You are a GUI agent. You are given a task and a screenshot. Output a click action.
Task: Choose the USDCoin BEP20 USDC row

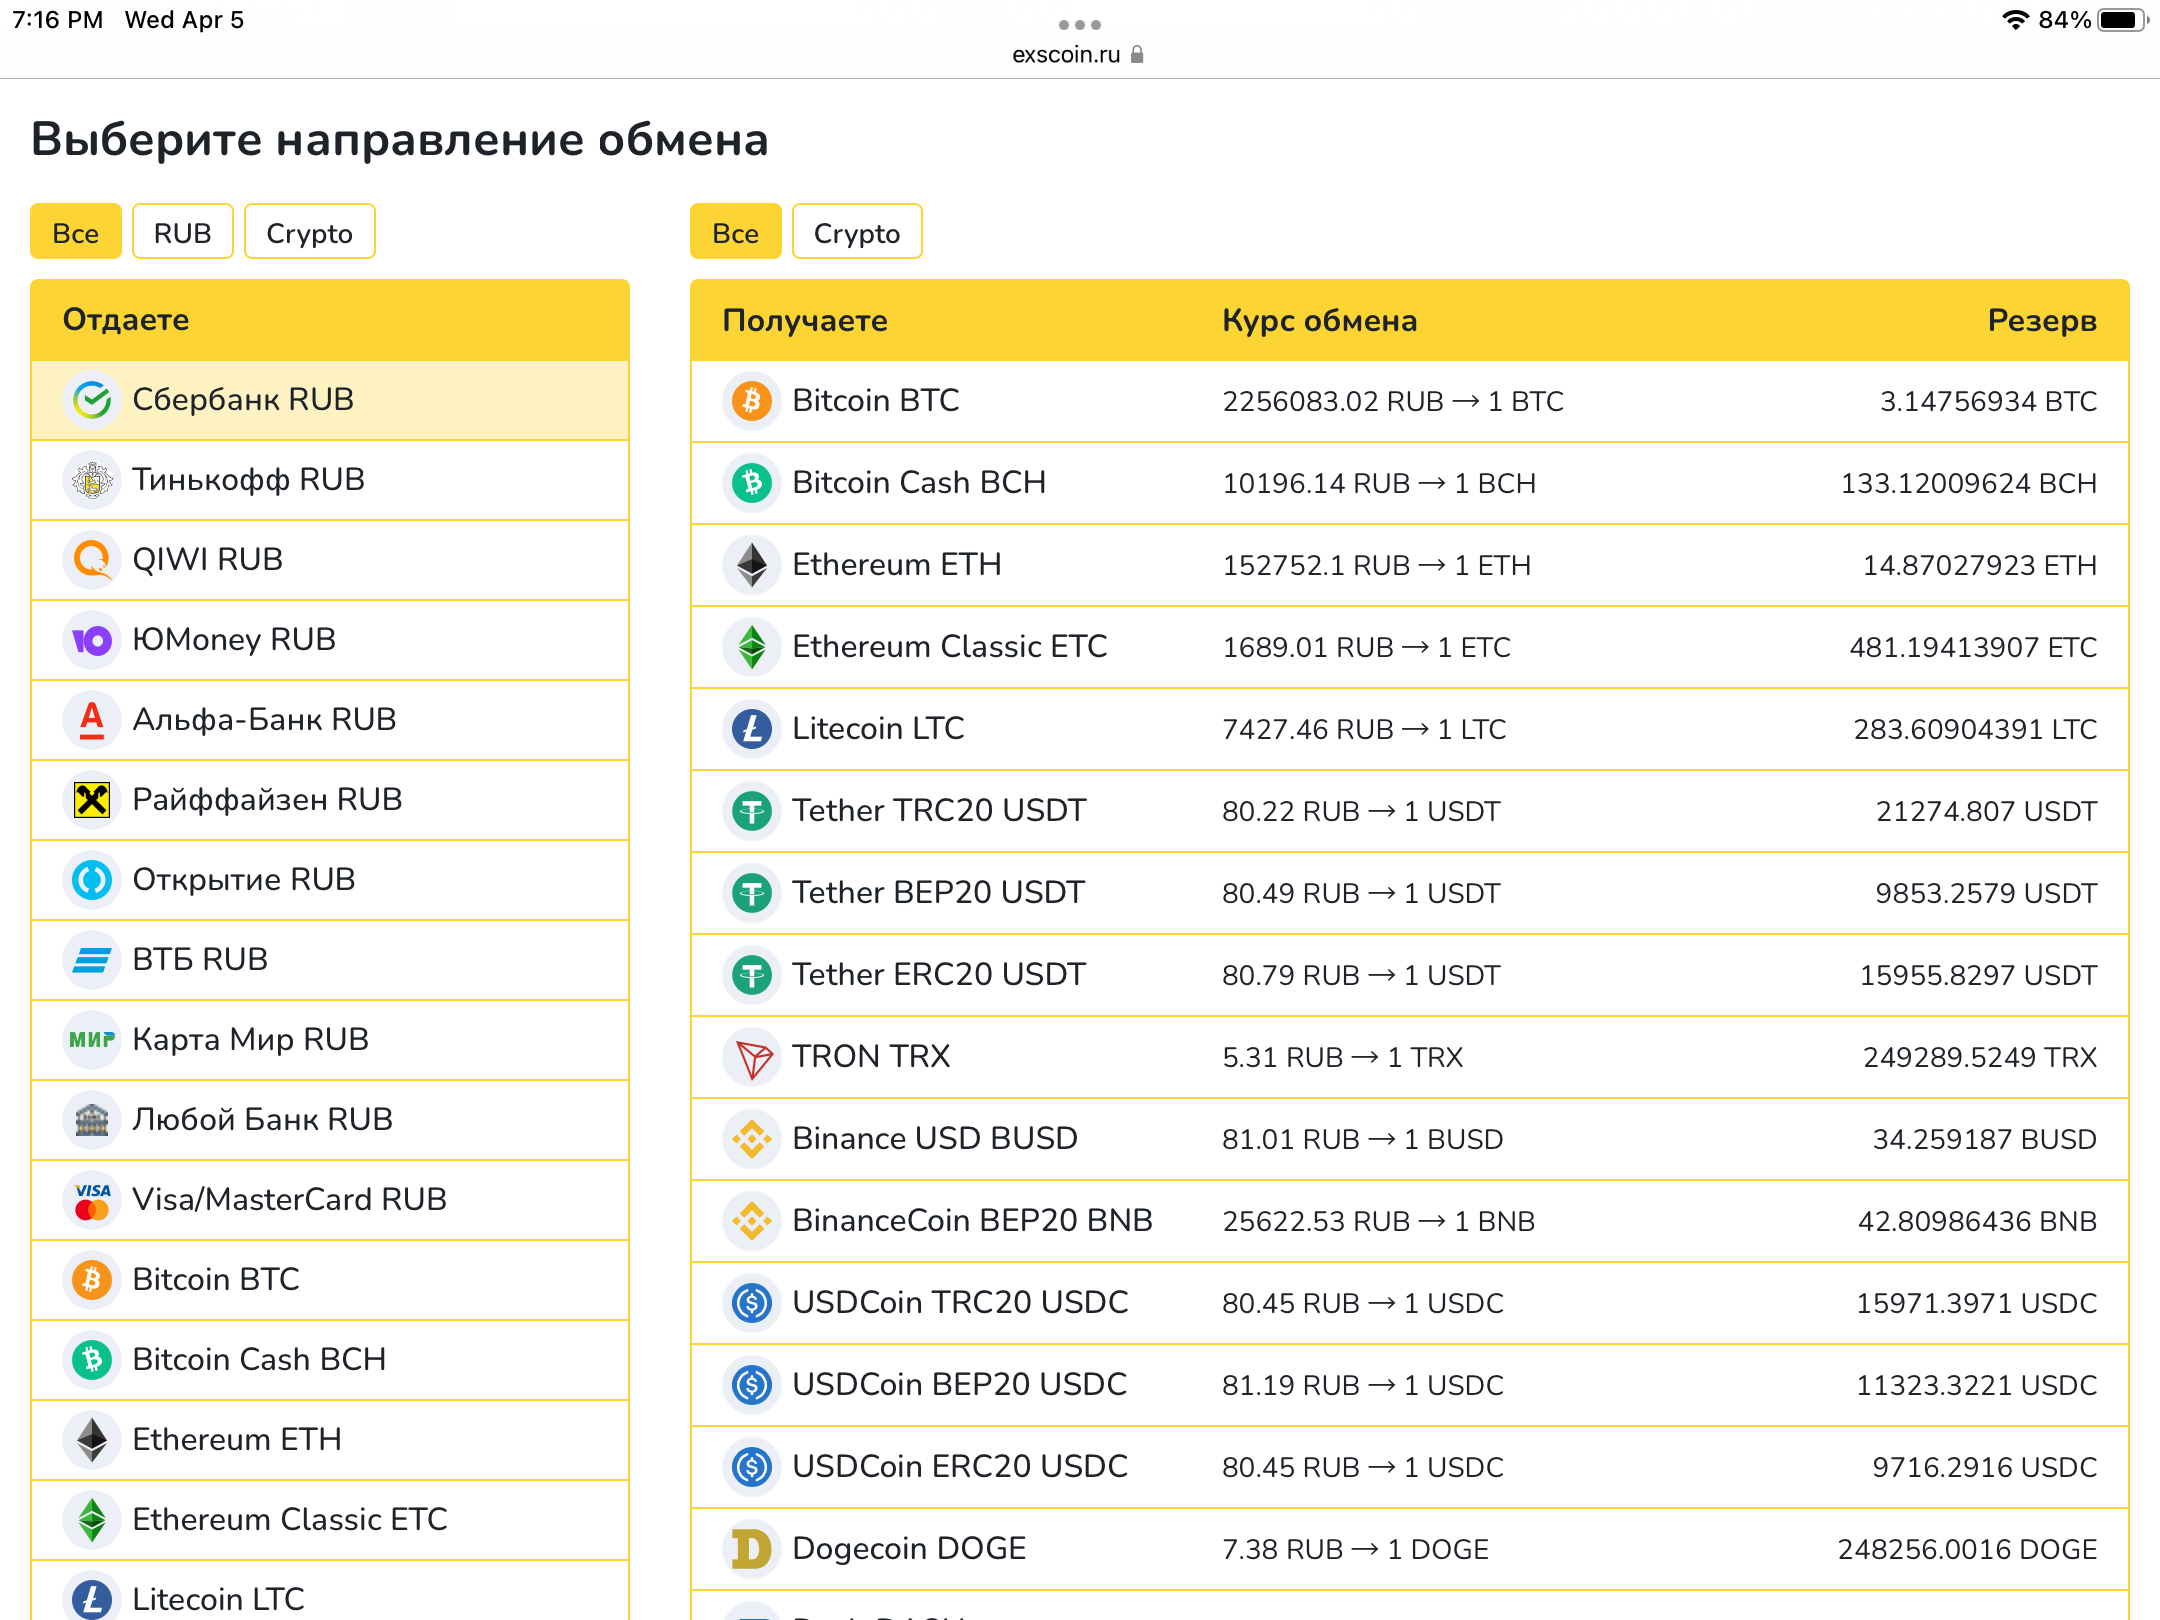pyautogui.click(x=958, y=1385)
